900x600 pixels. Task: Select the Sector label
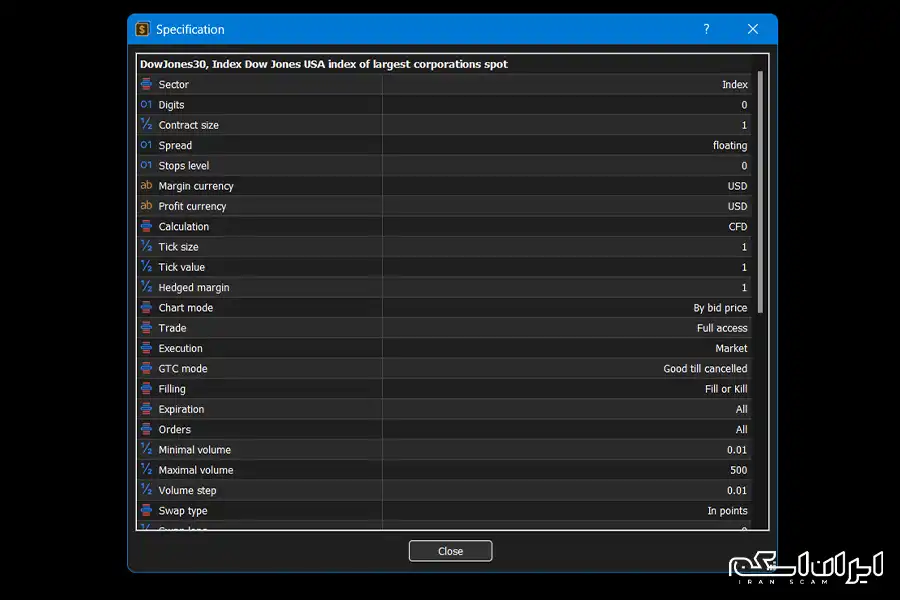173,84
